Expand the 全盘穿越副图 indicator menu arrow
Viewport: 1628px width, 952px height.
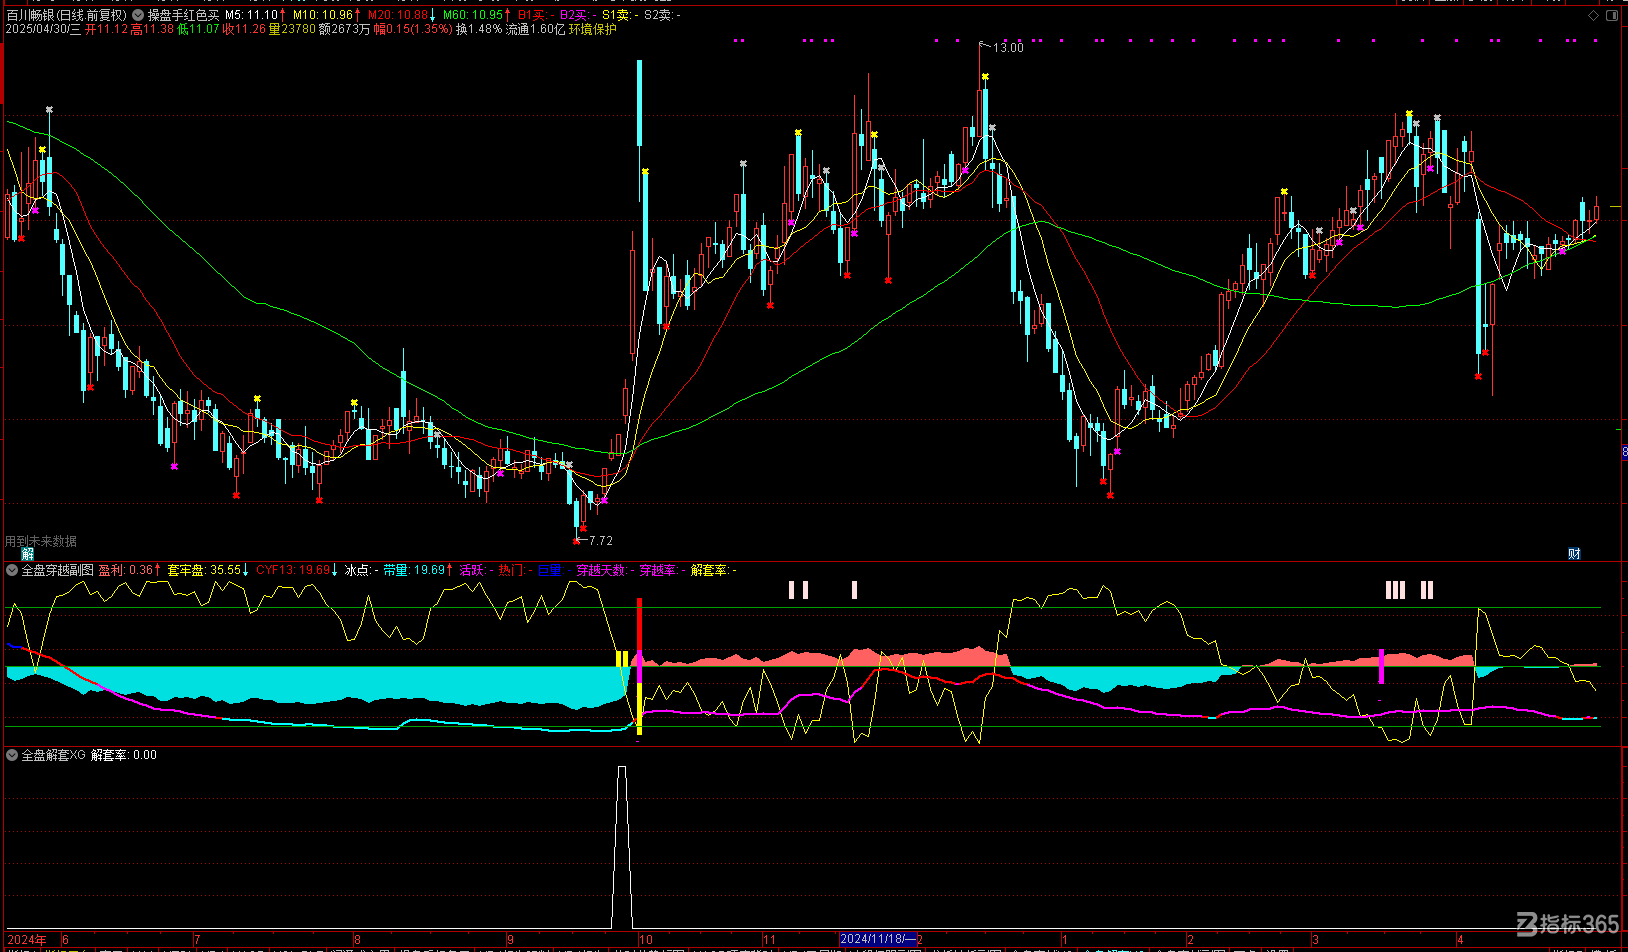point(12,570)
